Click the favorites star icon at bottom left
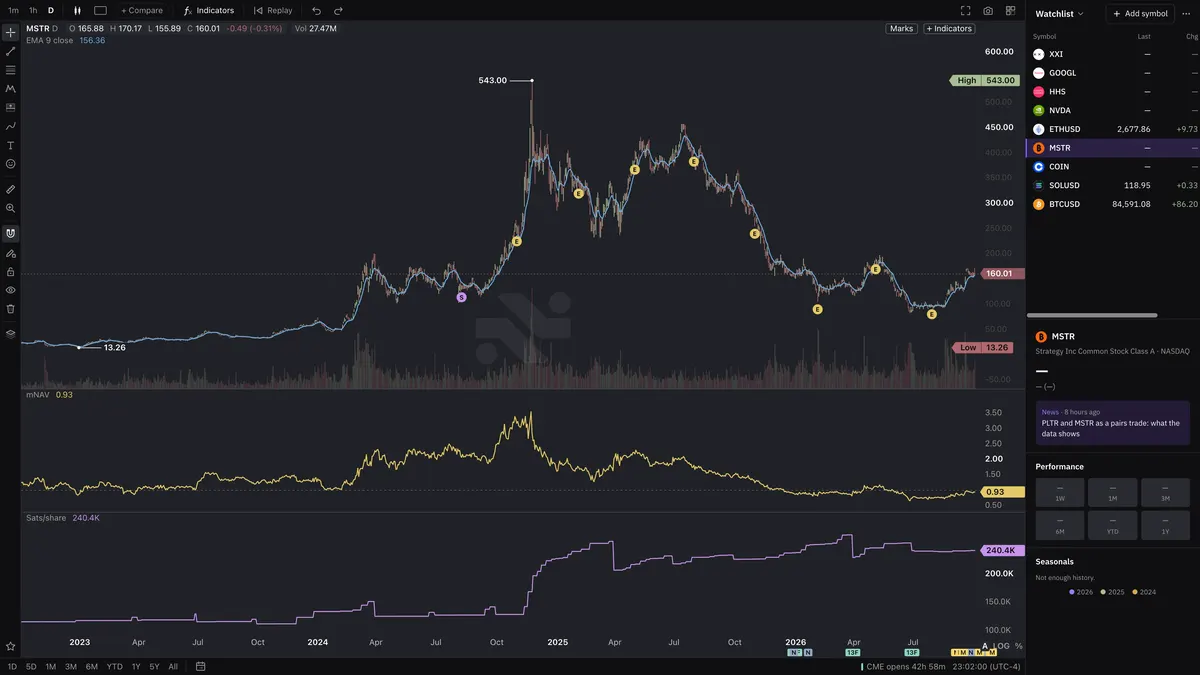 [10, 647]
